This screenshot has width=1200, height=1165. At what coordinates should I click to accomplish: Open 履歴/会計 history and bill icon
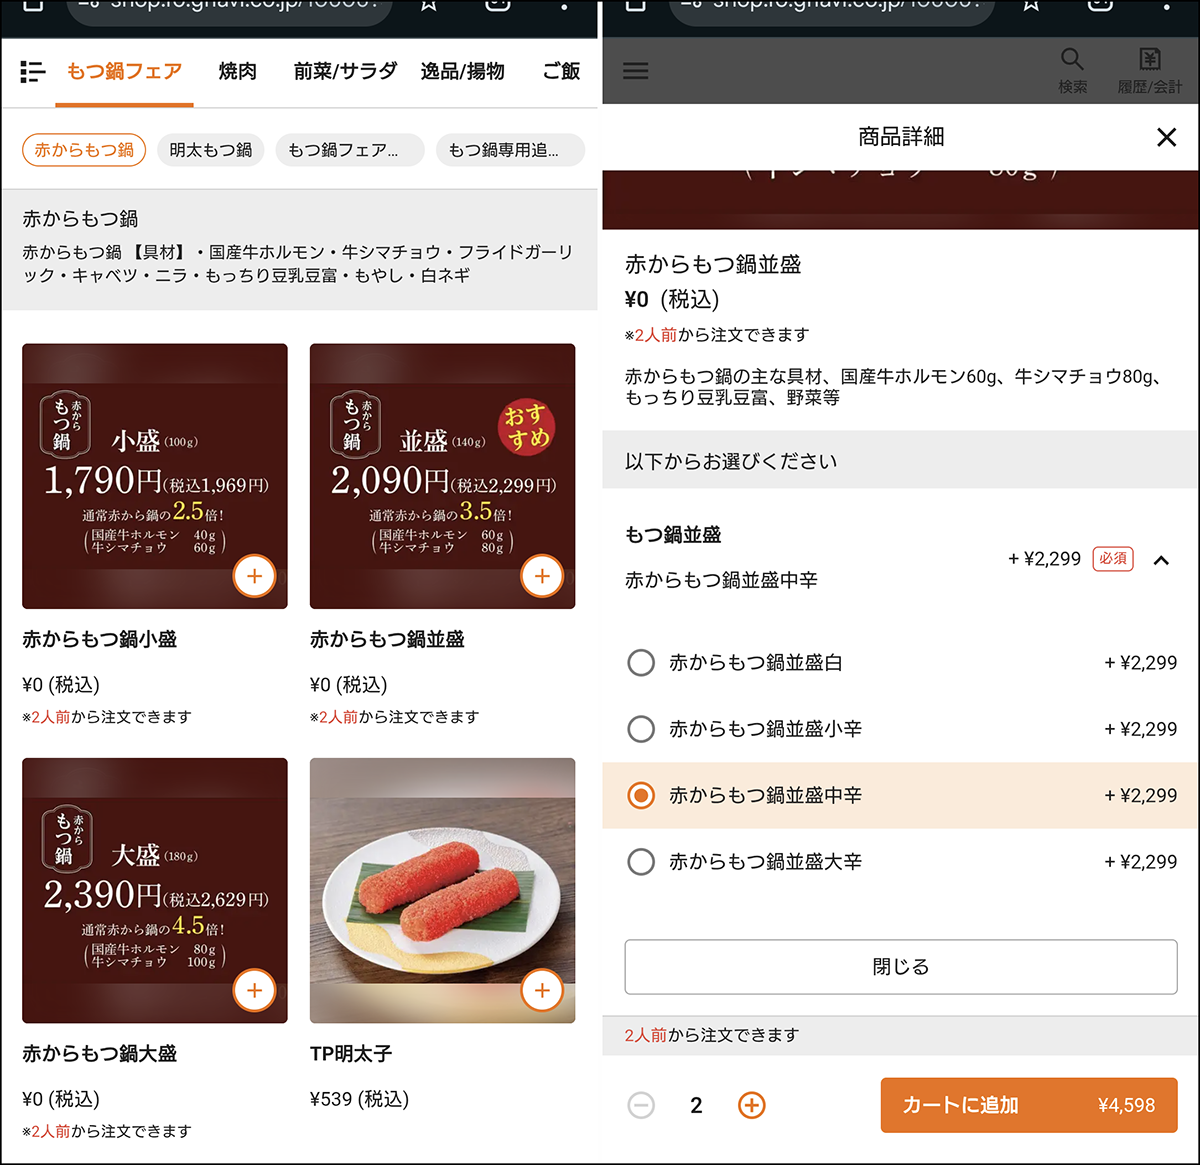click(1149, 70)
